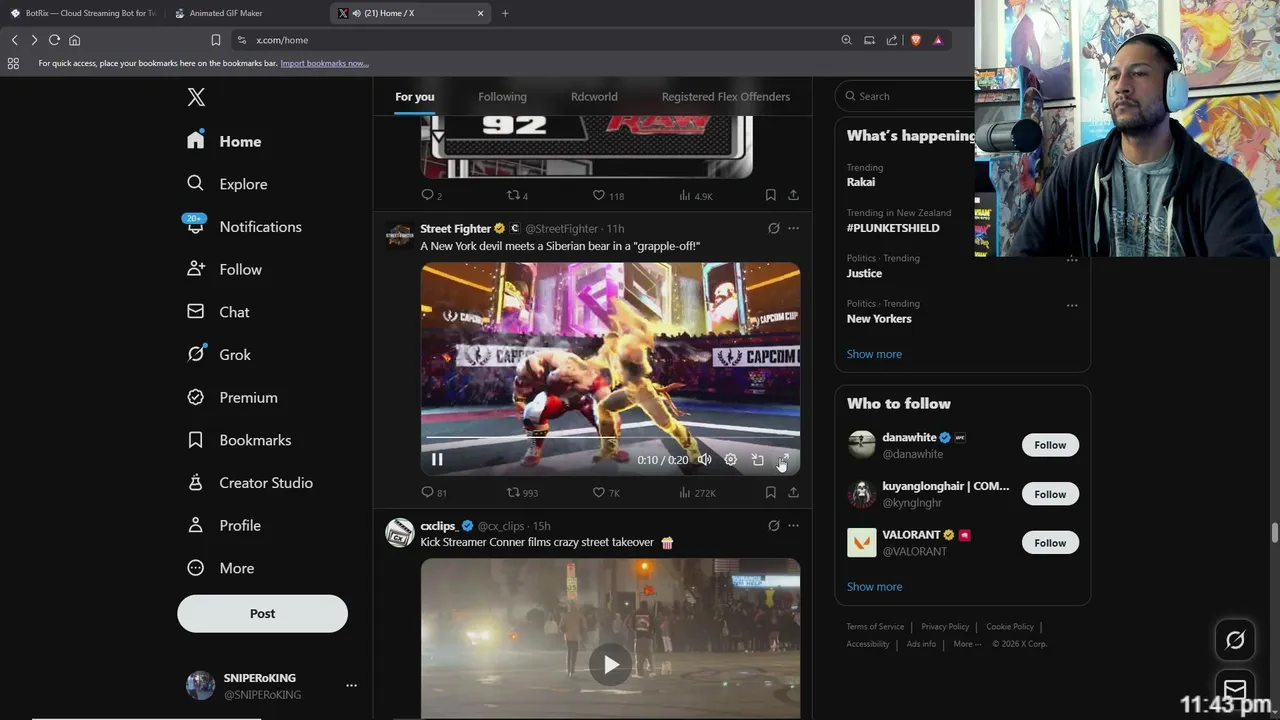Like the top post with 118 likes

[x=608, y=196]
